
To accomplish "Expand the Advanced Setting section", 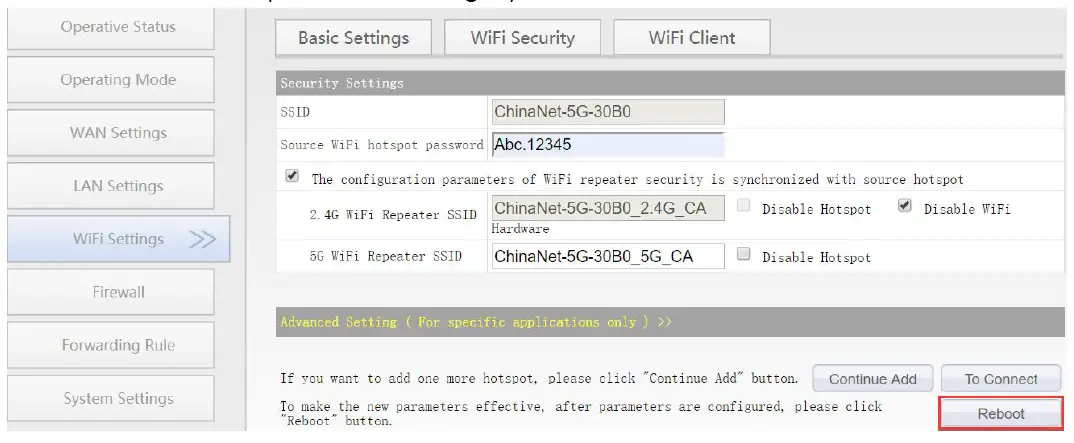I will tap(475, 322).
